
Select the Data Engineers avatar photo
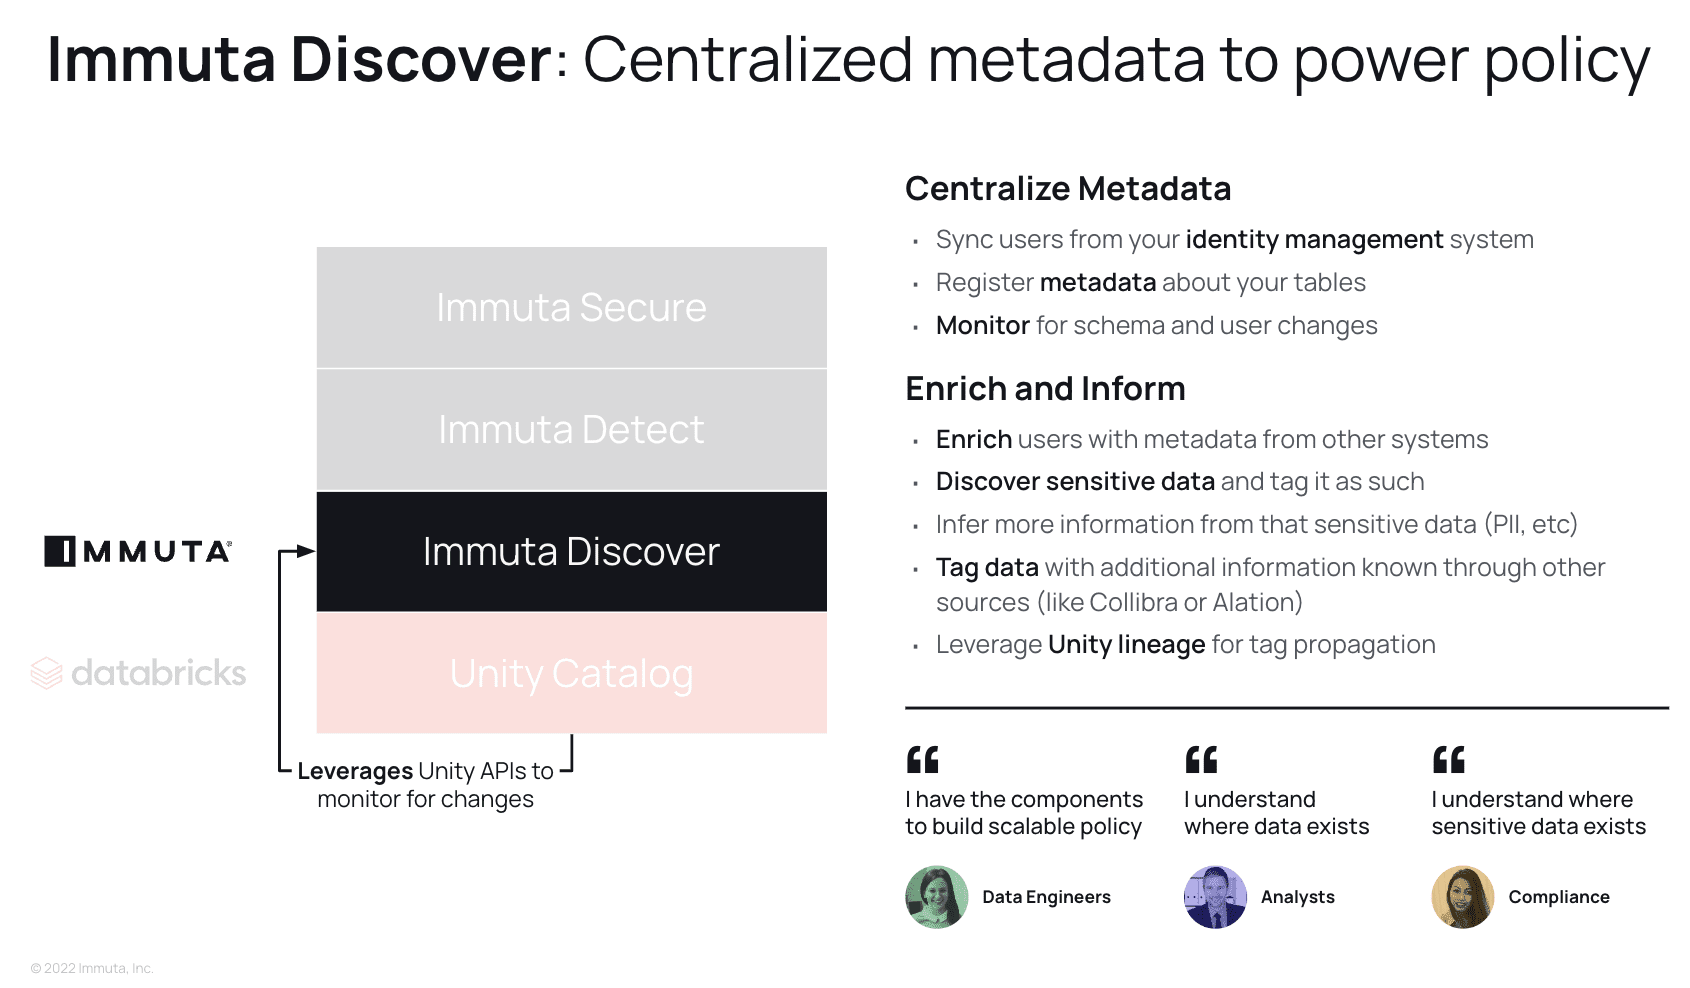[937, 897]
